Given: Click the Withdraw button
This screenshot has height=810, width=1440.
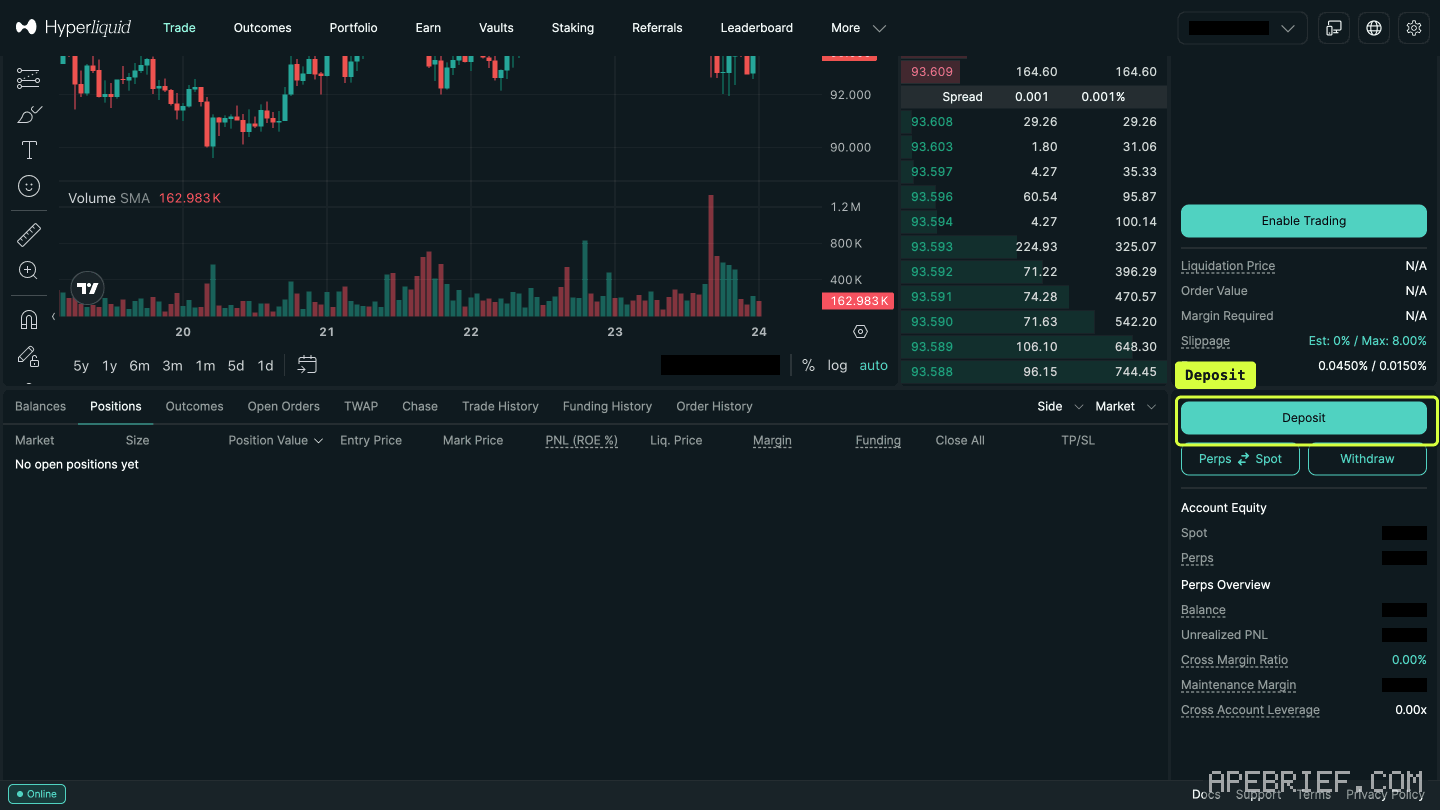Looking at the screenshot, I should (x=1367, y=459).
